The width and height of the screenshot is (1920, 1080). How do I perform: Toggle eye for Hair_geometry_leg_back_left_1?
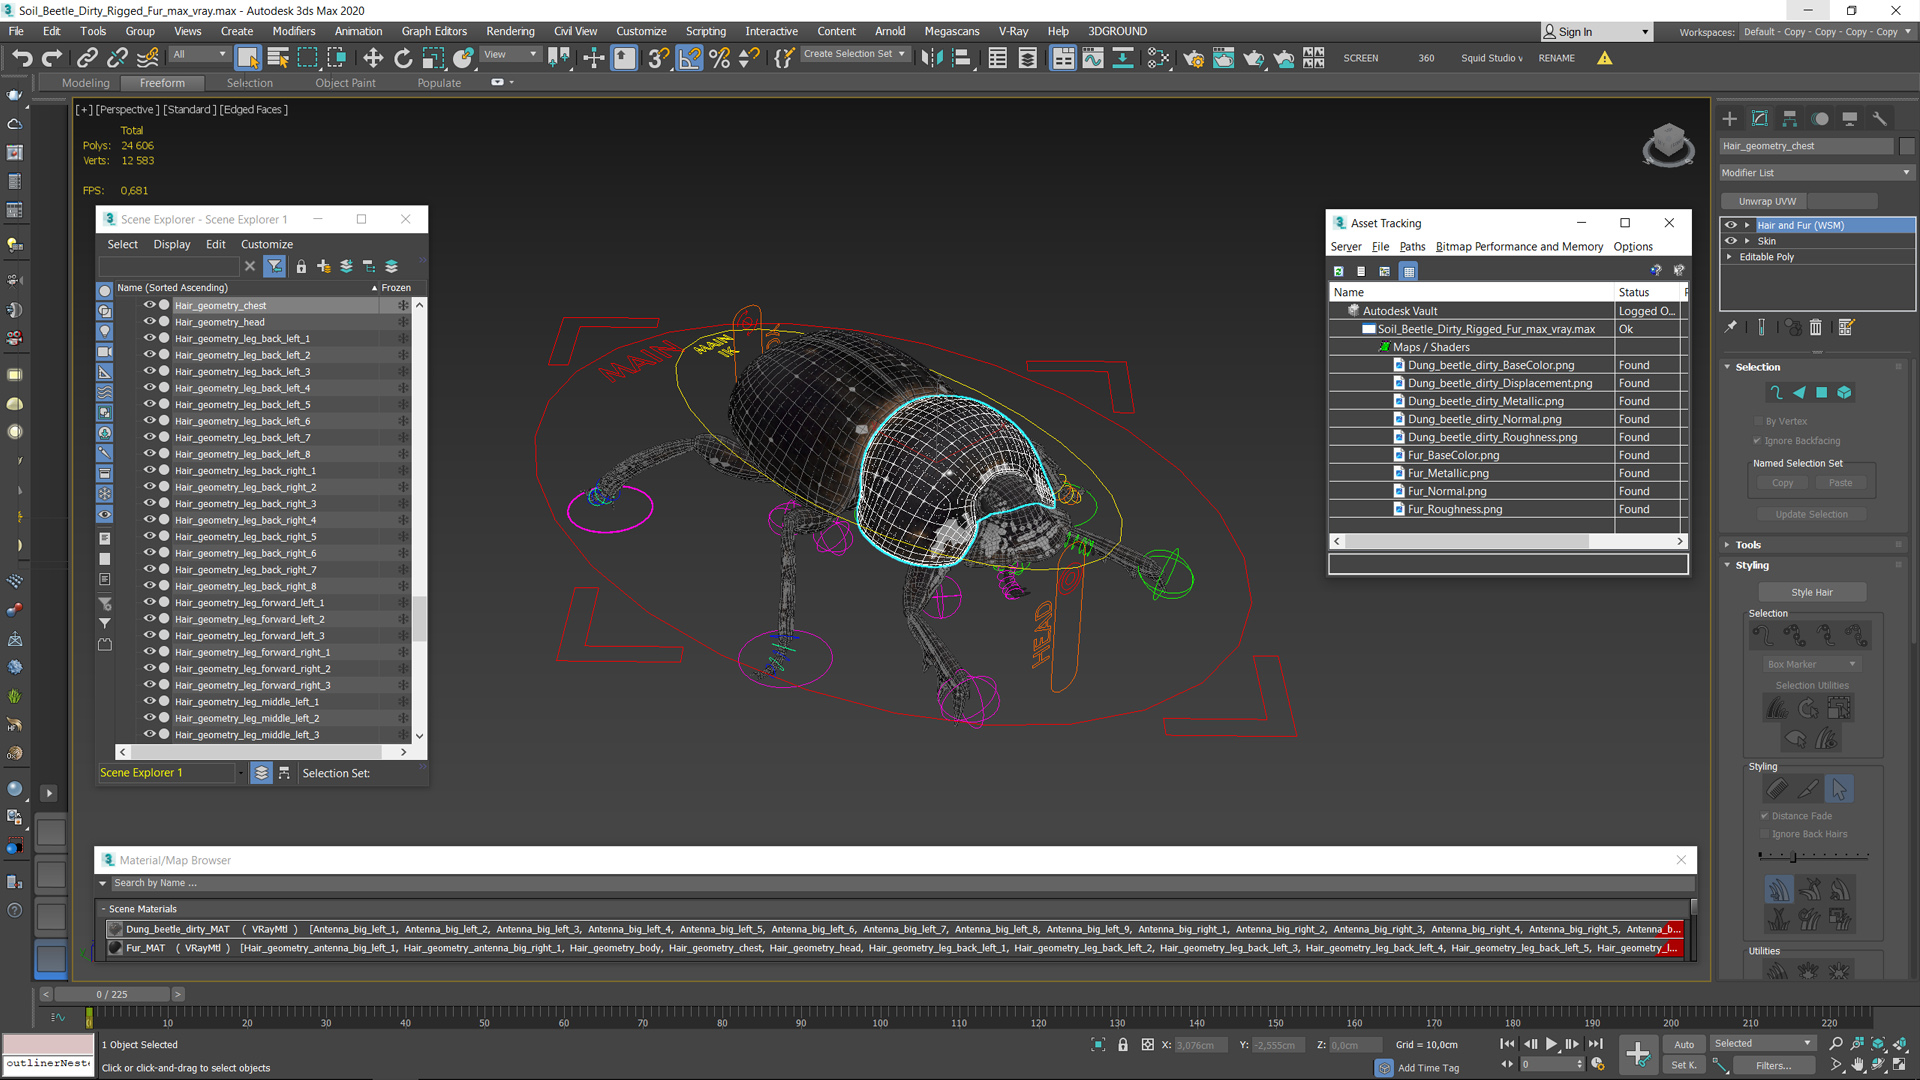[x=149, y=338]
